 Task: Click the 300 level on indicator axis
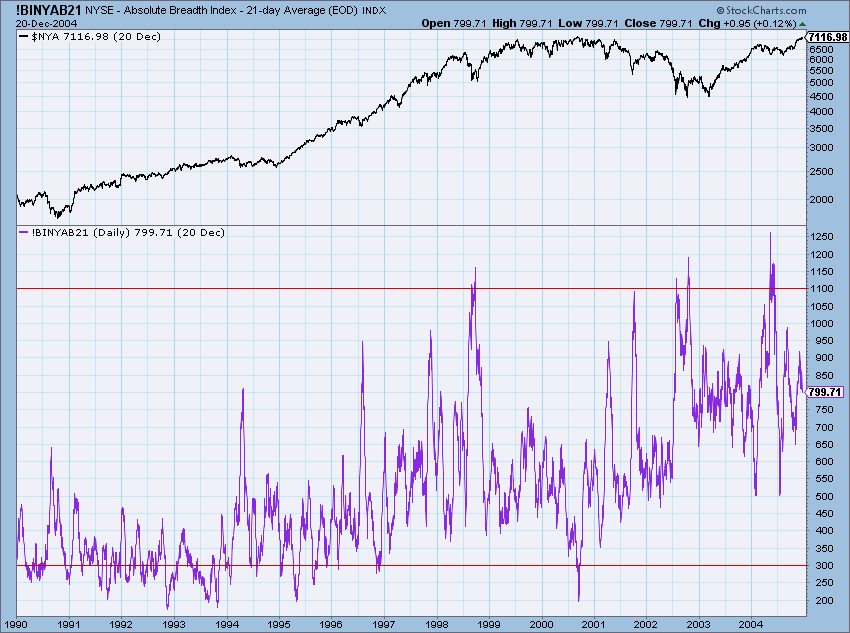[825, 566]
